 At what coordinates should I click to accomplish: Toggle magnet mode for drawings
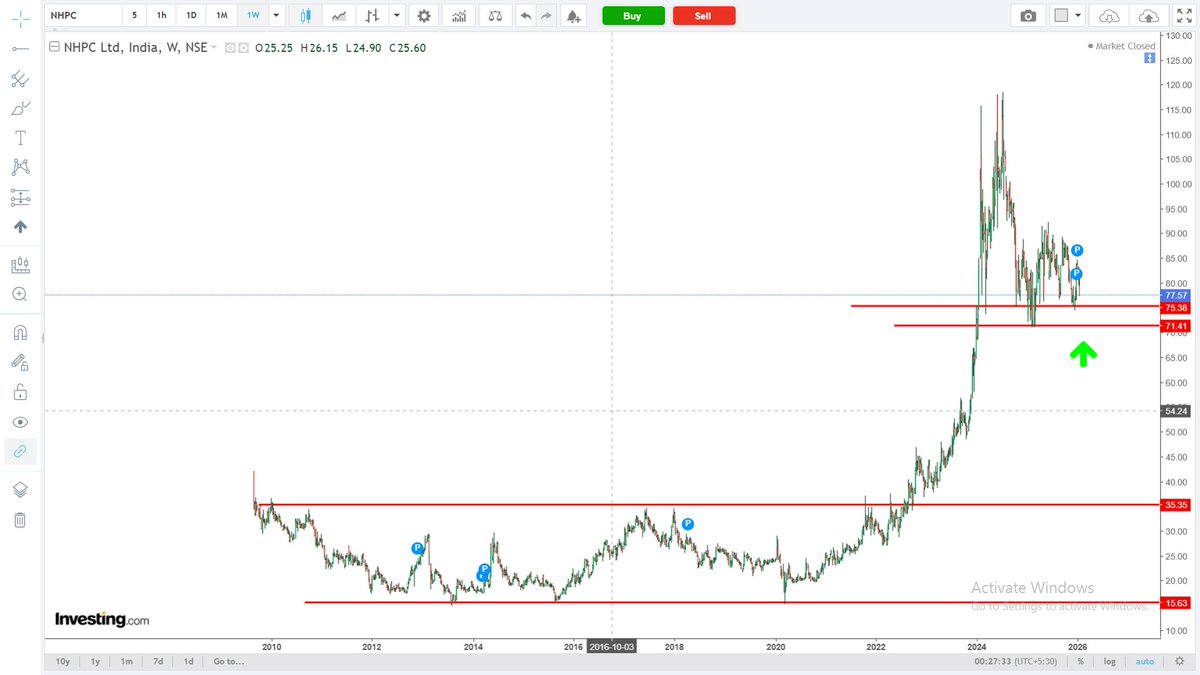point(20,333)
